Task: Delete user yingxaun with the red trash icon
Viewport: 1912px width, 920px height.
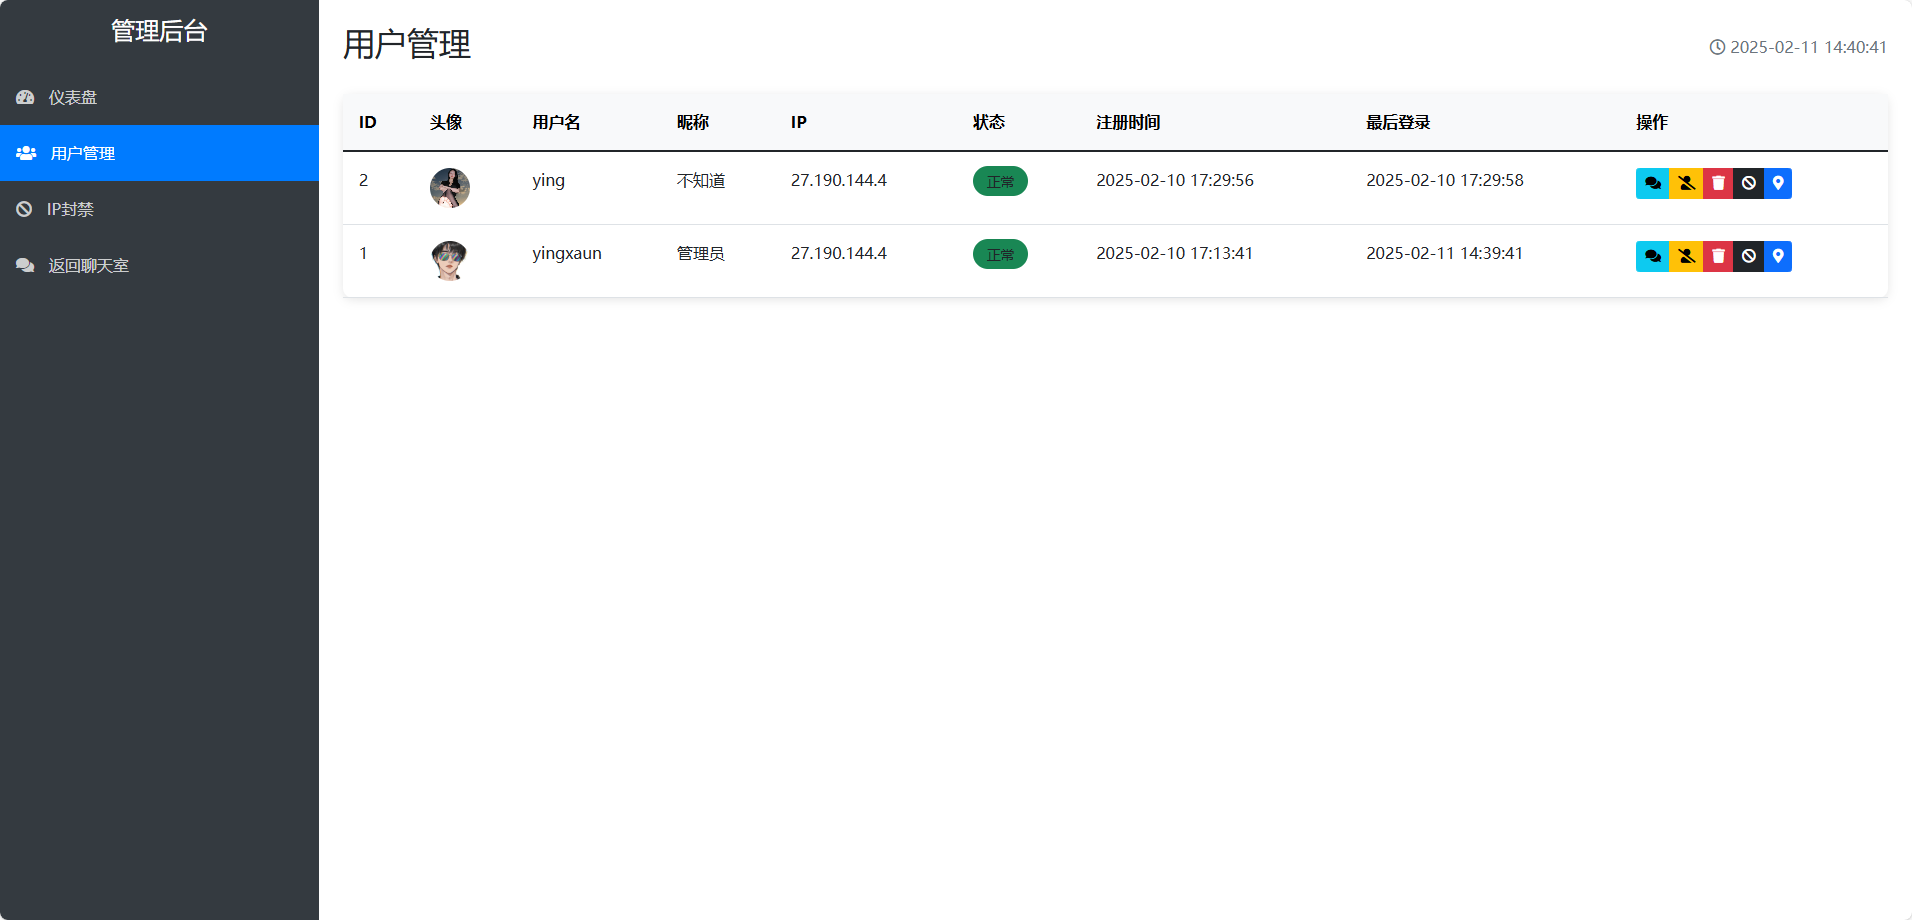Action: click(x=1718, y=256)
